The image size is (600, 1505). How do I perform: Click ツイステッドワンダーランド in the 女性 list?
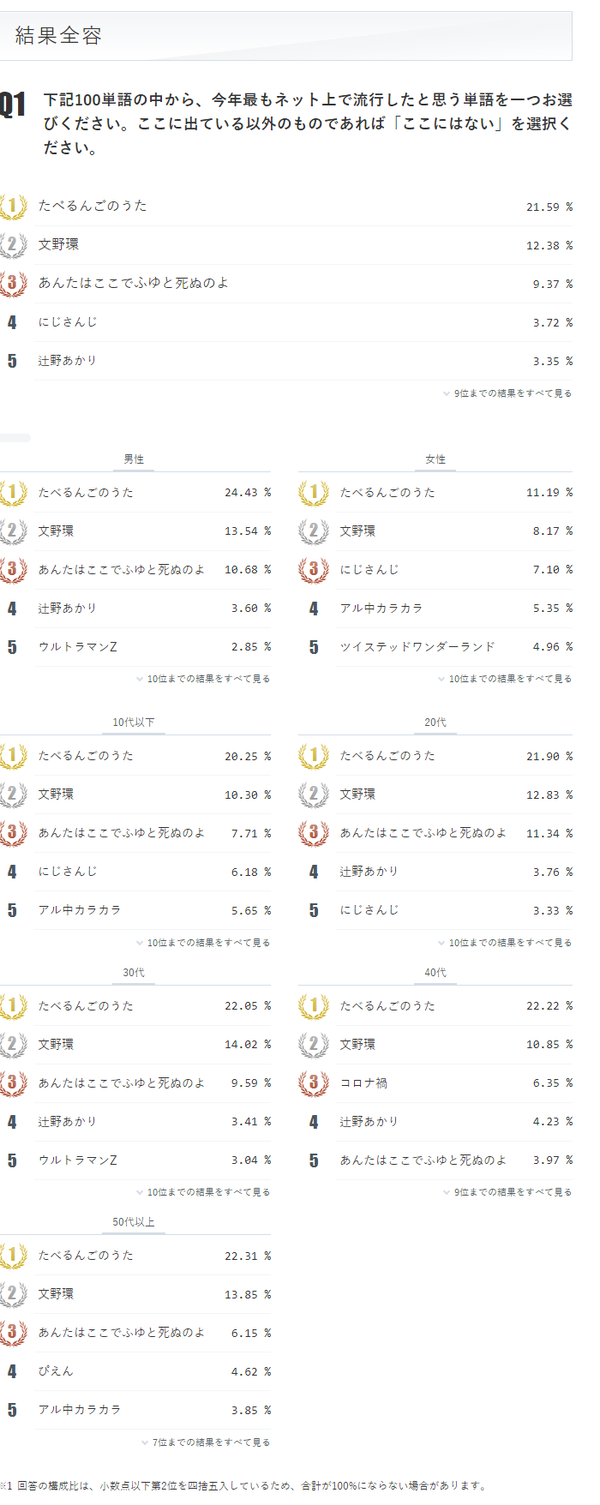pyautogui.click(x=418, y=647)
